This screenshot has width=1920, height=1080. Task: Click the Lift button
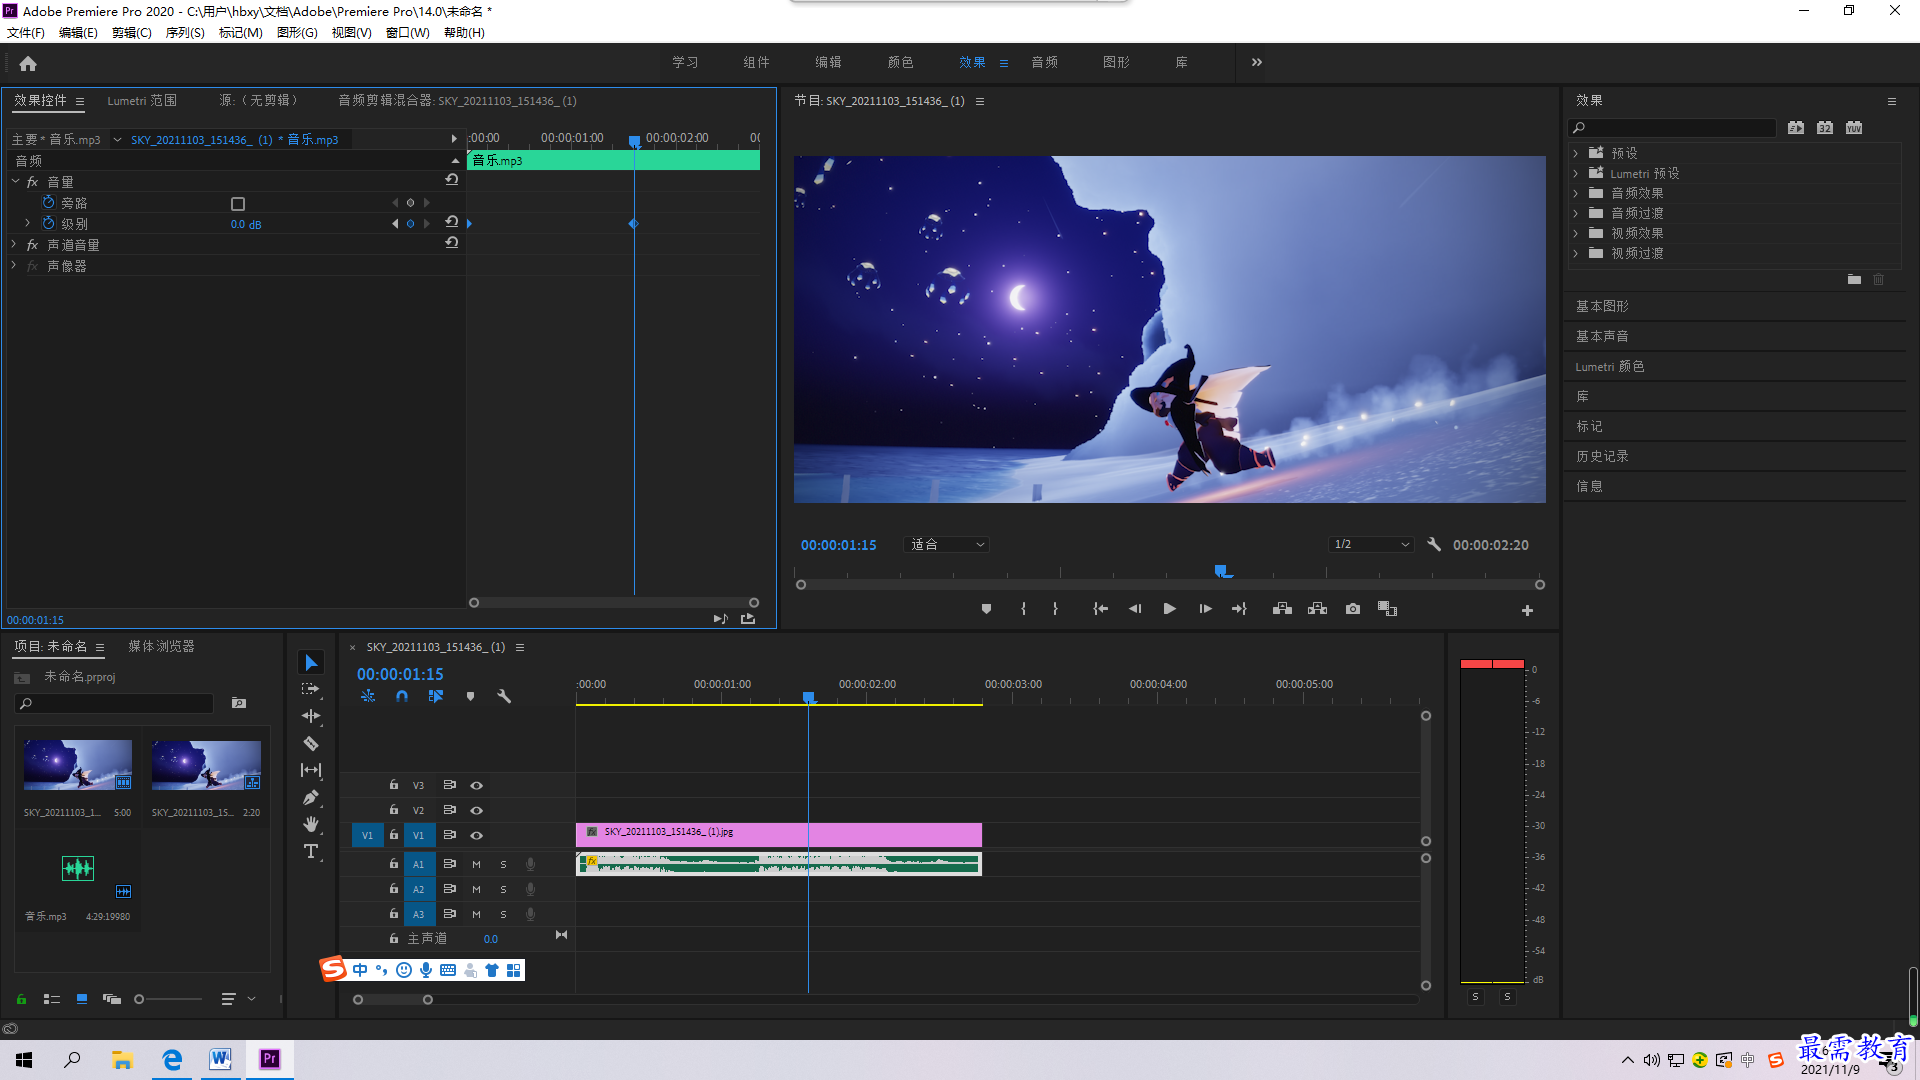point(1282,609)
